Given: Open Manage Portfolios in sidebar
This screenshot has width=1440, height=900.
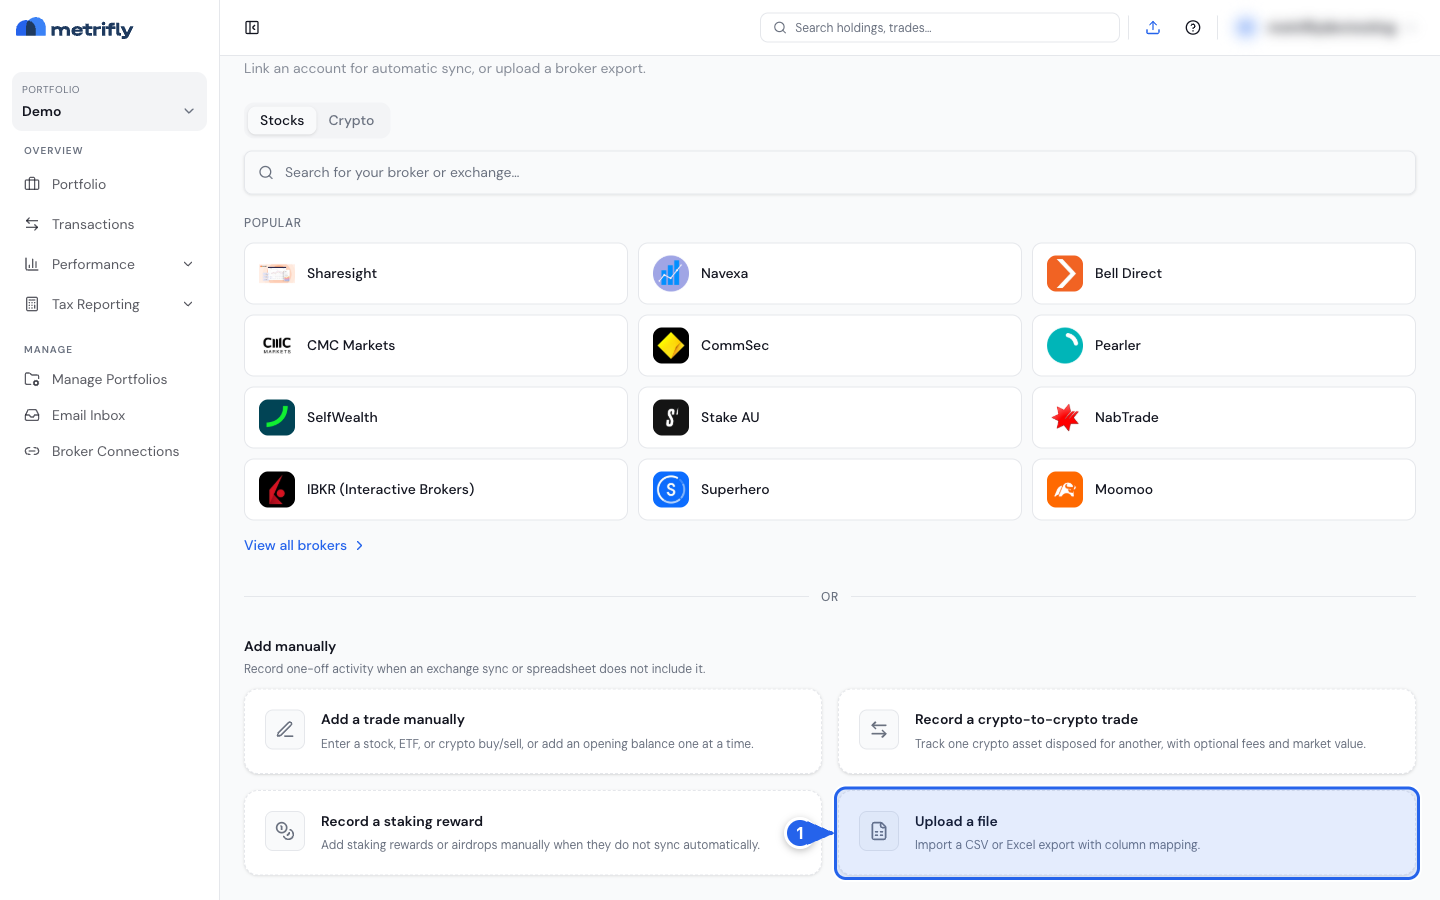Looking at the screenshot, I should [110, 379].
